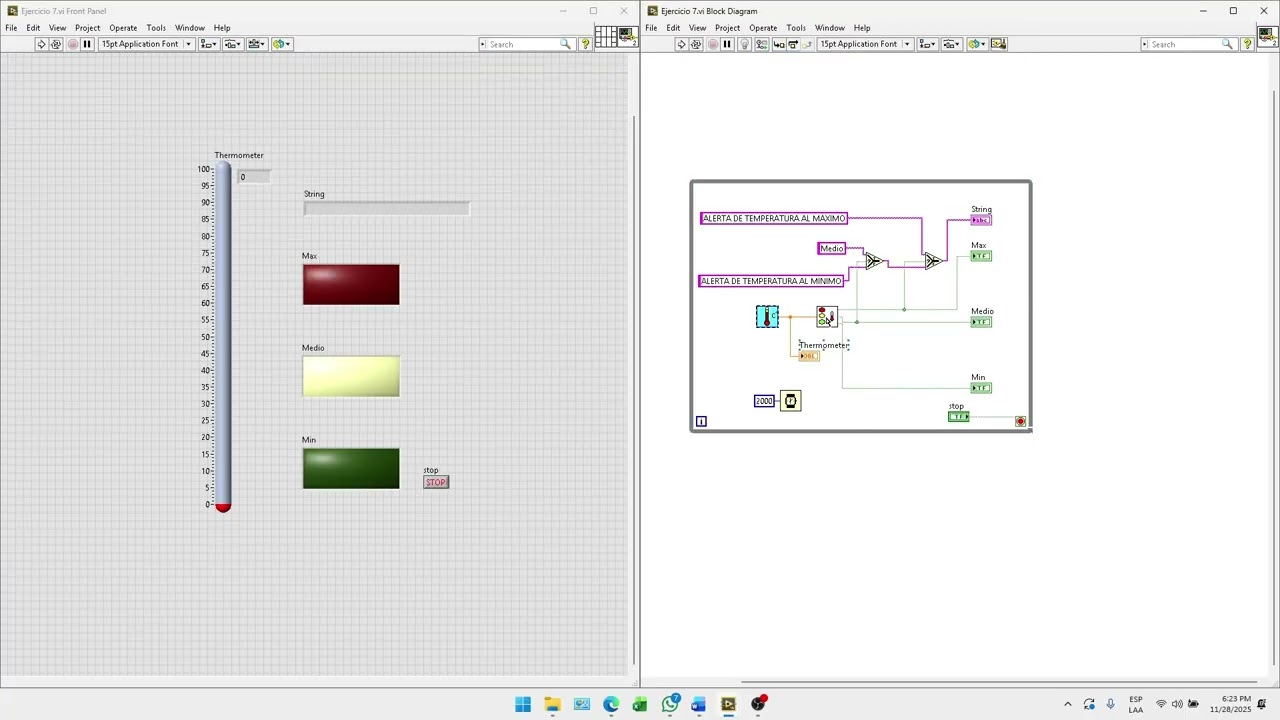The width and height of the screenshot is (1280, 720).
Task: Click Run Continuously in the Front Panel toolbar
Action: click(x=56, y=44)
